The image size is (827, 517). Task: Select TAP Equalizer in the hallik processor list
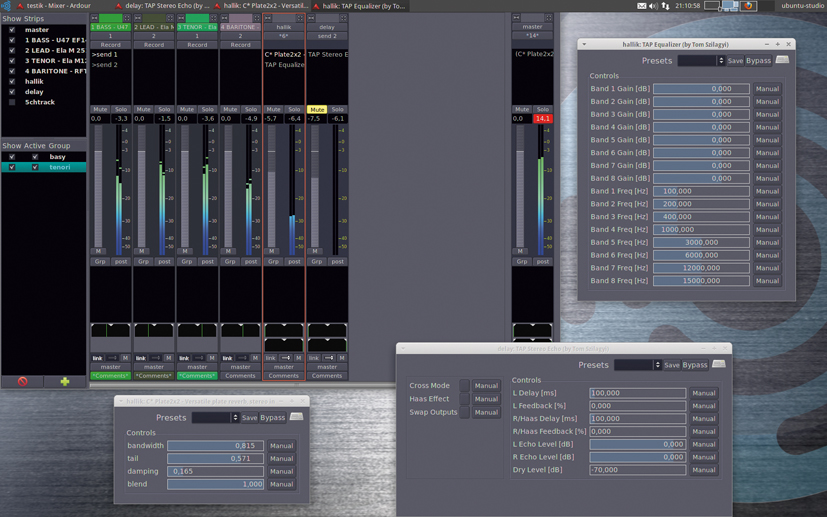[x=284, y=64]
